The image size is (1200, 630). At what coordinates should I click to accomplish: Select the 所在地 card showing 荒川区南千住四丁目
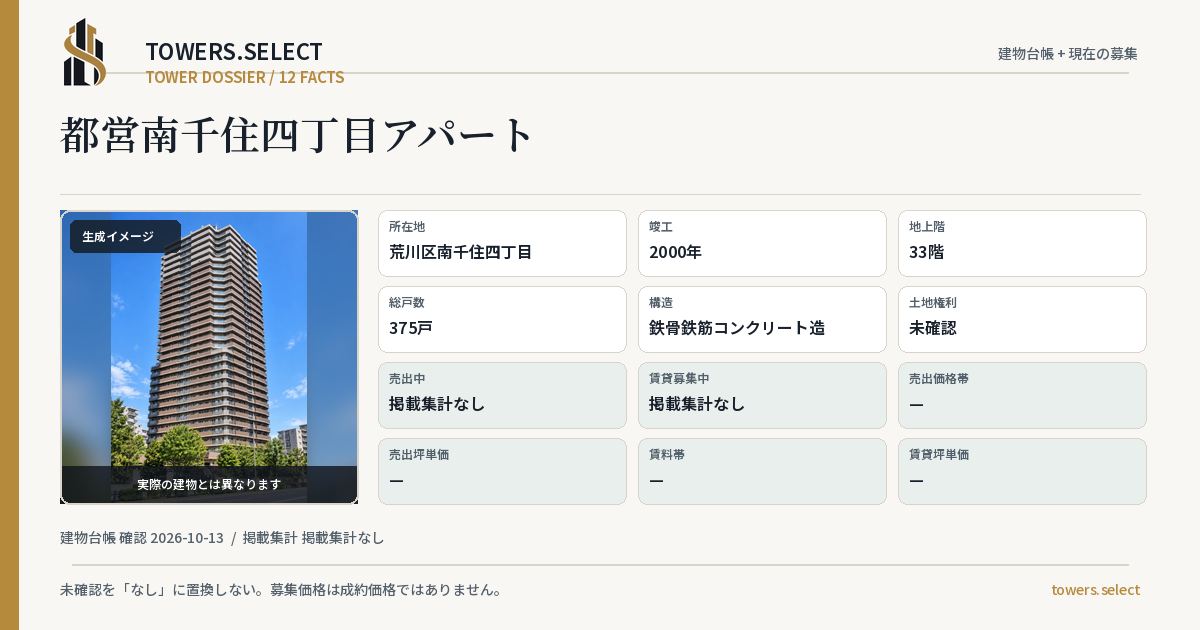click(502, 243)
